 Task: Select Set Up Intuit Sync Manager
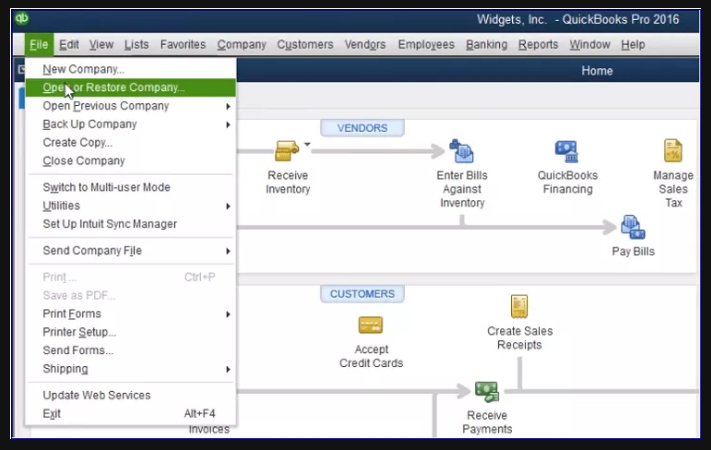pos(131,224)
